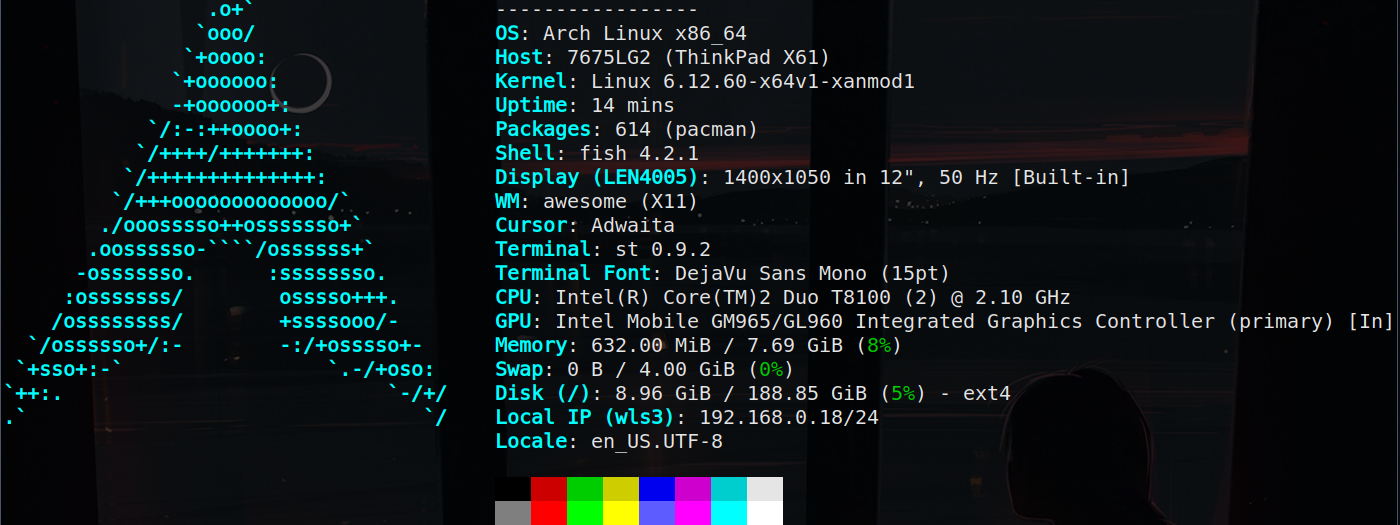Click 'st 0.9.2' terminal value
Viewport: 1400px width, 525px height.
(x=663, y=249)
